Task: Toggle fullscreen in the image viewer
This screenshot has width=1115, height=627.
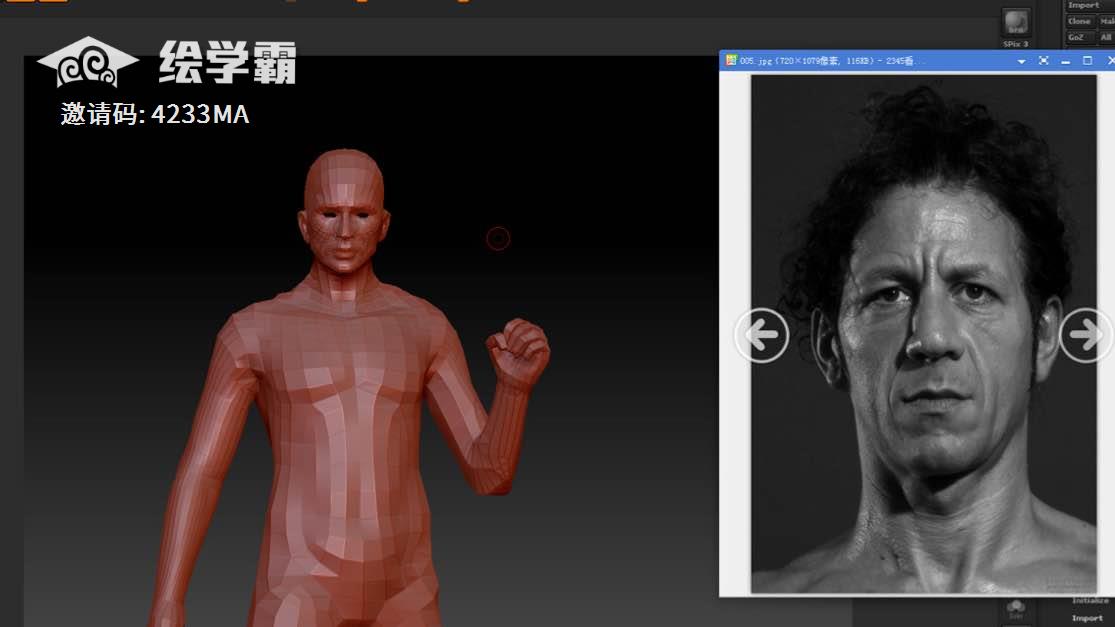Action: pyautogui.click(x=1043, y=61)
